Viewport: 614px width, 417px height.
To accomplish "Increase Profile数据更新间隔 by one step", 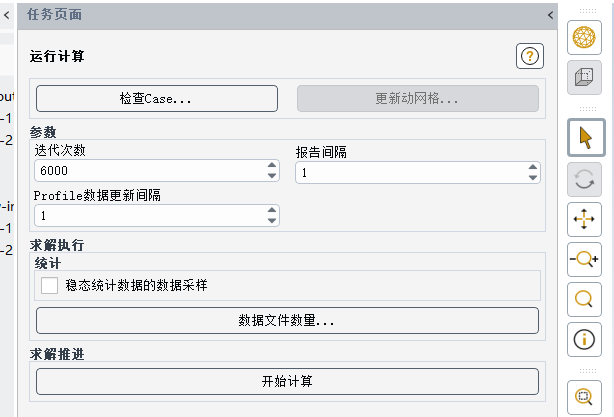I will (271, 210).
